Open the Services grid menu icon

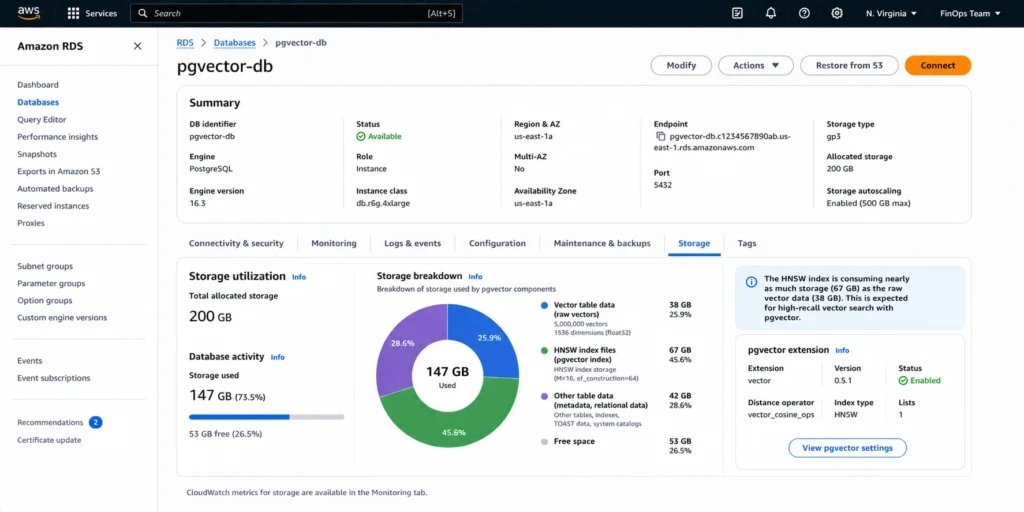pyautogui.click(x=73, y=13)
